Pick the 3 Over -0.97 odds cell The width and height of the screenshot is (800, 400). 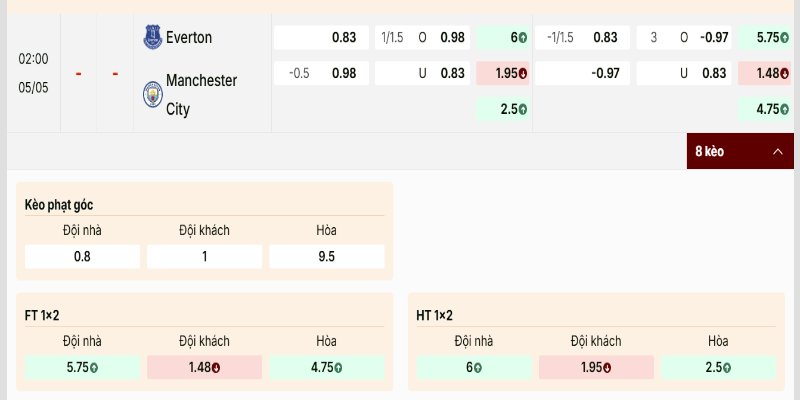[684, 37]
